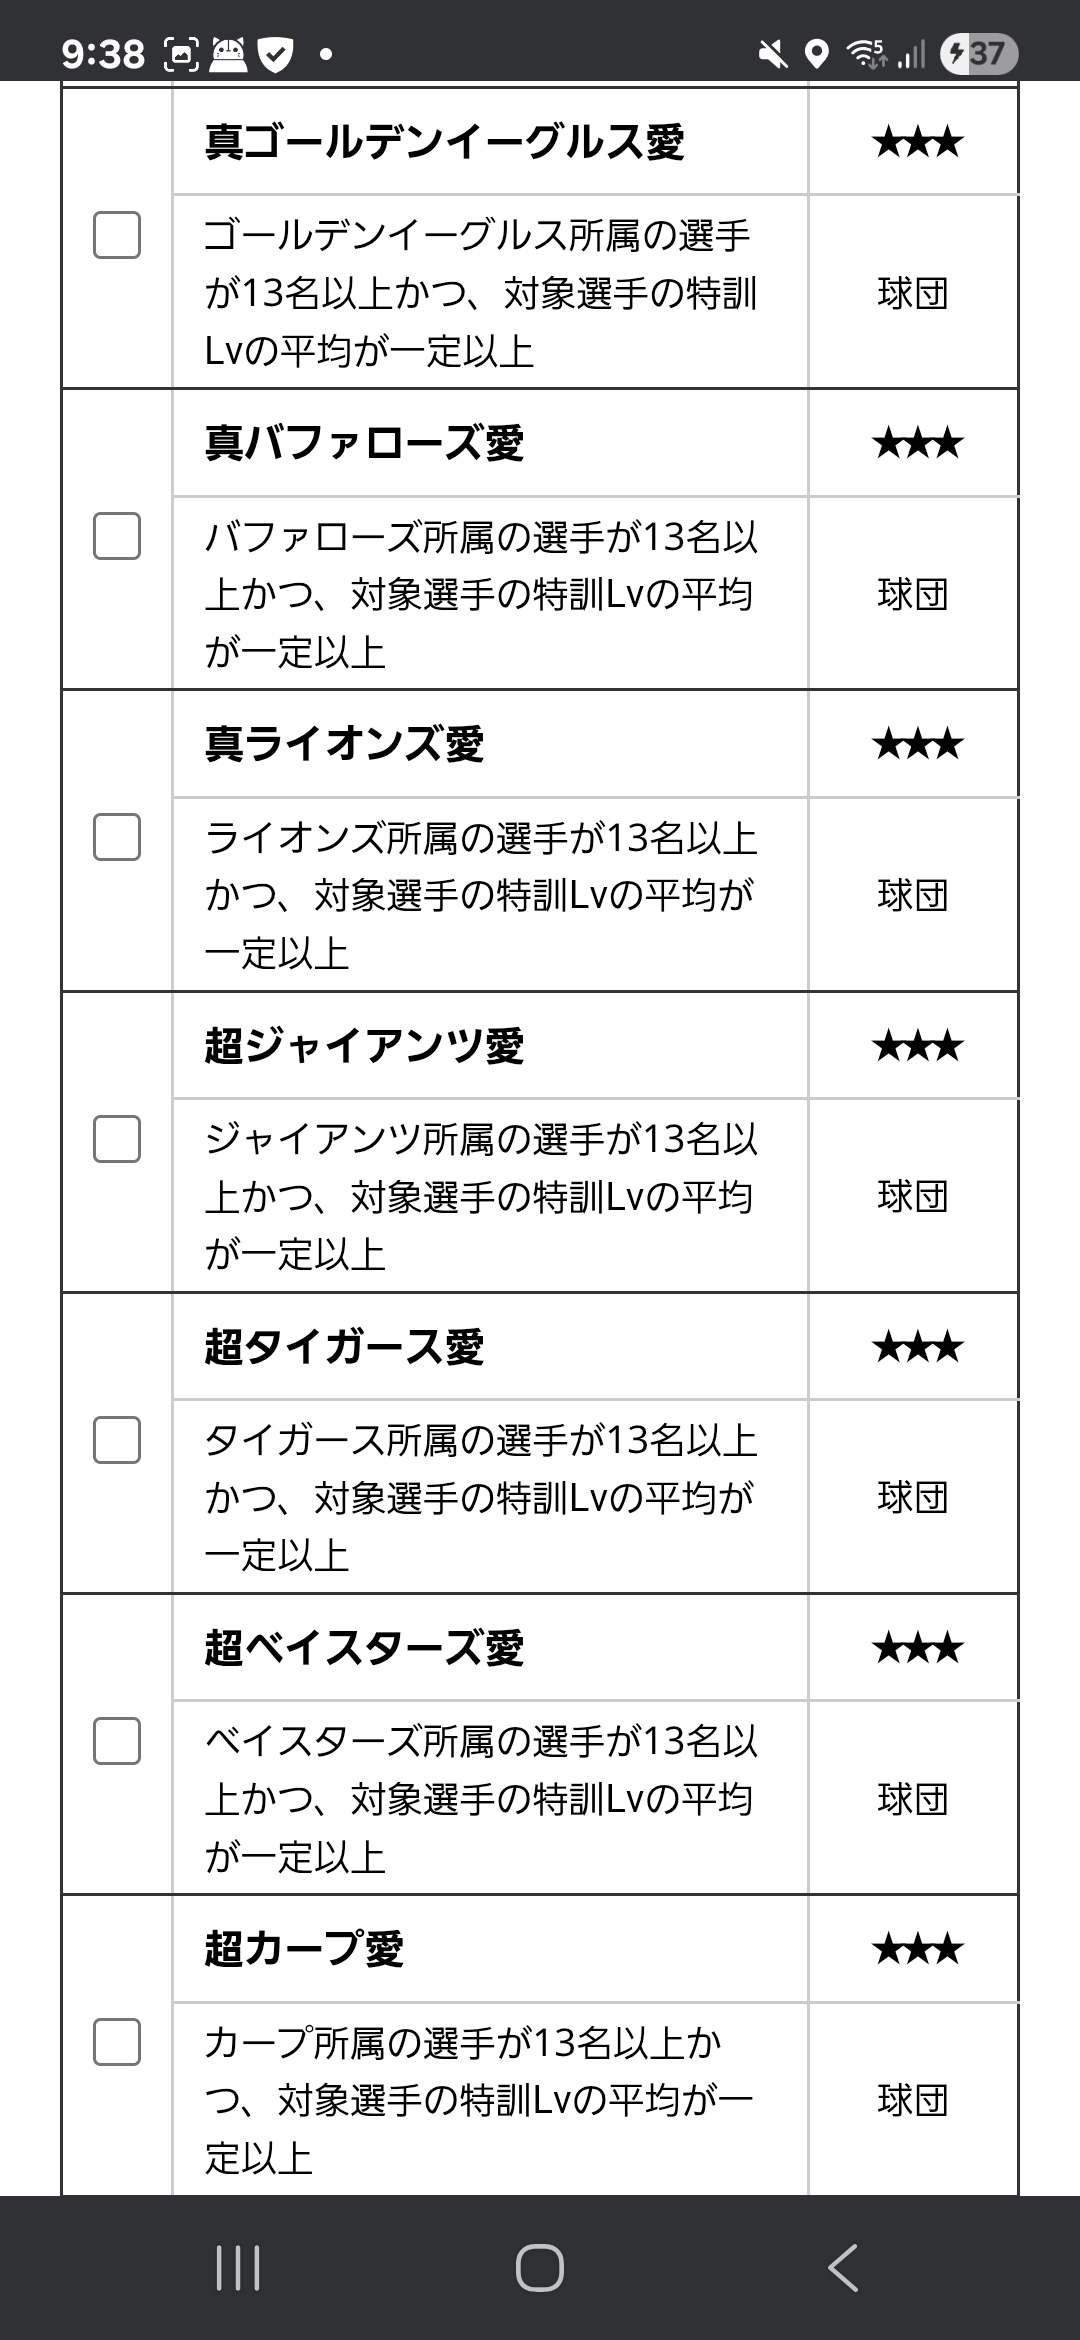The width and height of the screenshot is (1080, 2340).
Task: Tap the shield security icon in status bar
Action: [x=275, y=54]
